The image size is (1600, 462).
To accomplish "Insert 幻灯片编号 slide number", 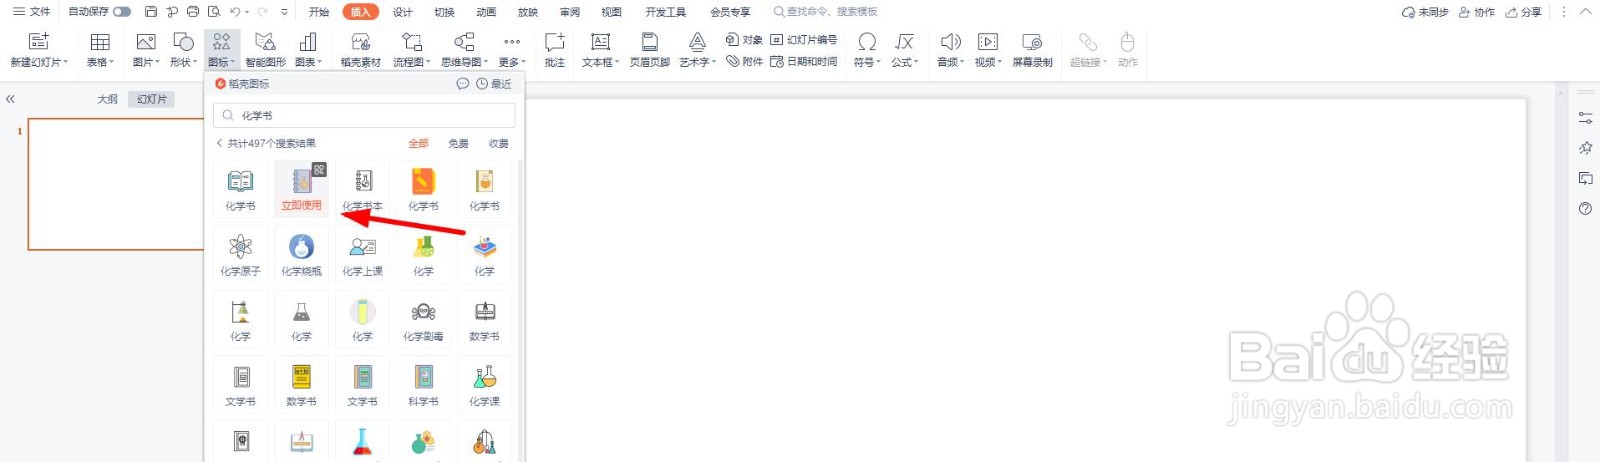I will tap(804, 40).
